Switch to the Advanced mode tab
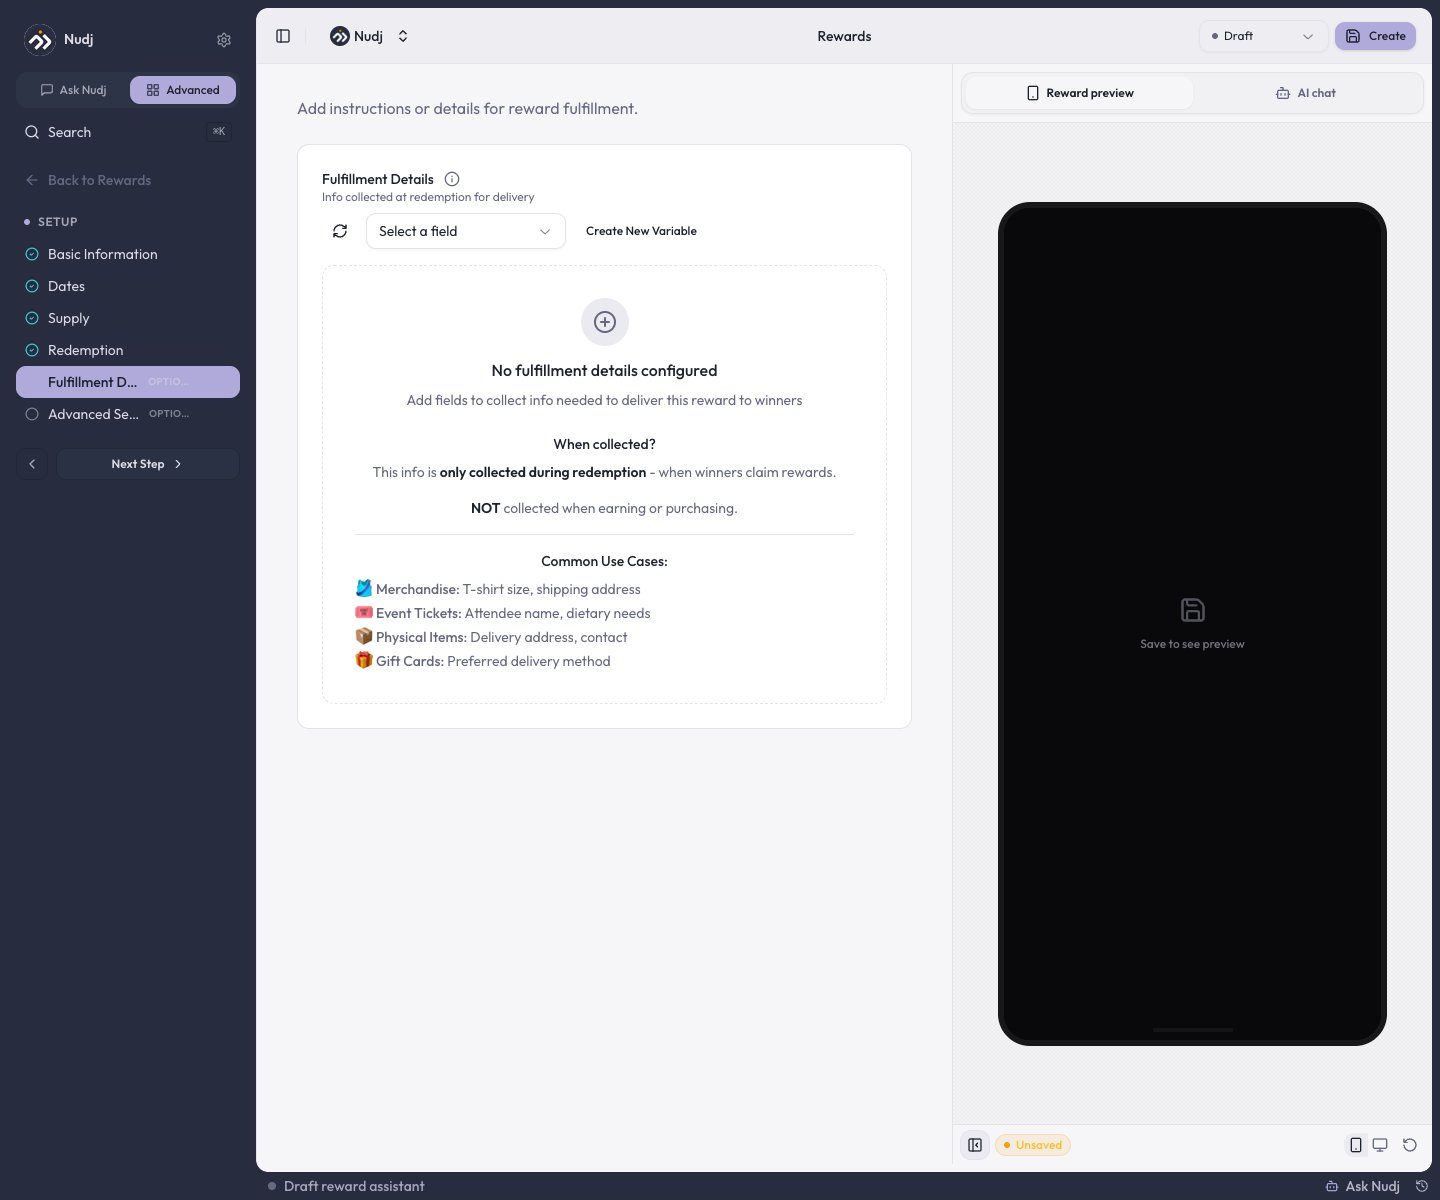The height and width of the screenshot is (1200, 1440). point(183,90)
